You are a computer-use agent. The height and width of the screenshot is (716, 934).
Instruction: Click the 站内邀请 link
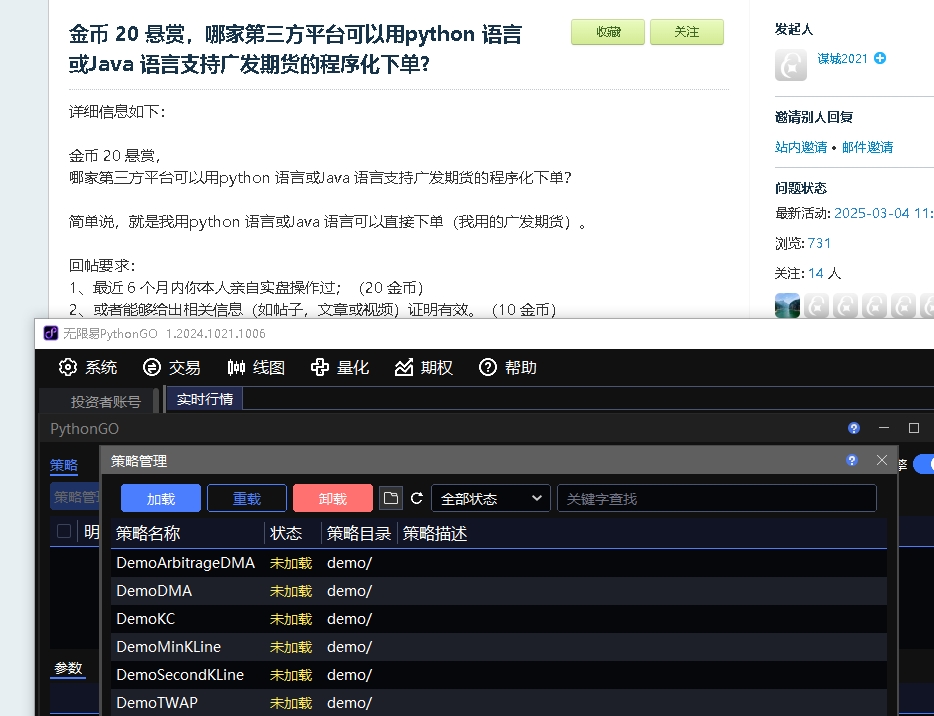801,147
